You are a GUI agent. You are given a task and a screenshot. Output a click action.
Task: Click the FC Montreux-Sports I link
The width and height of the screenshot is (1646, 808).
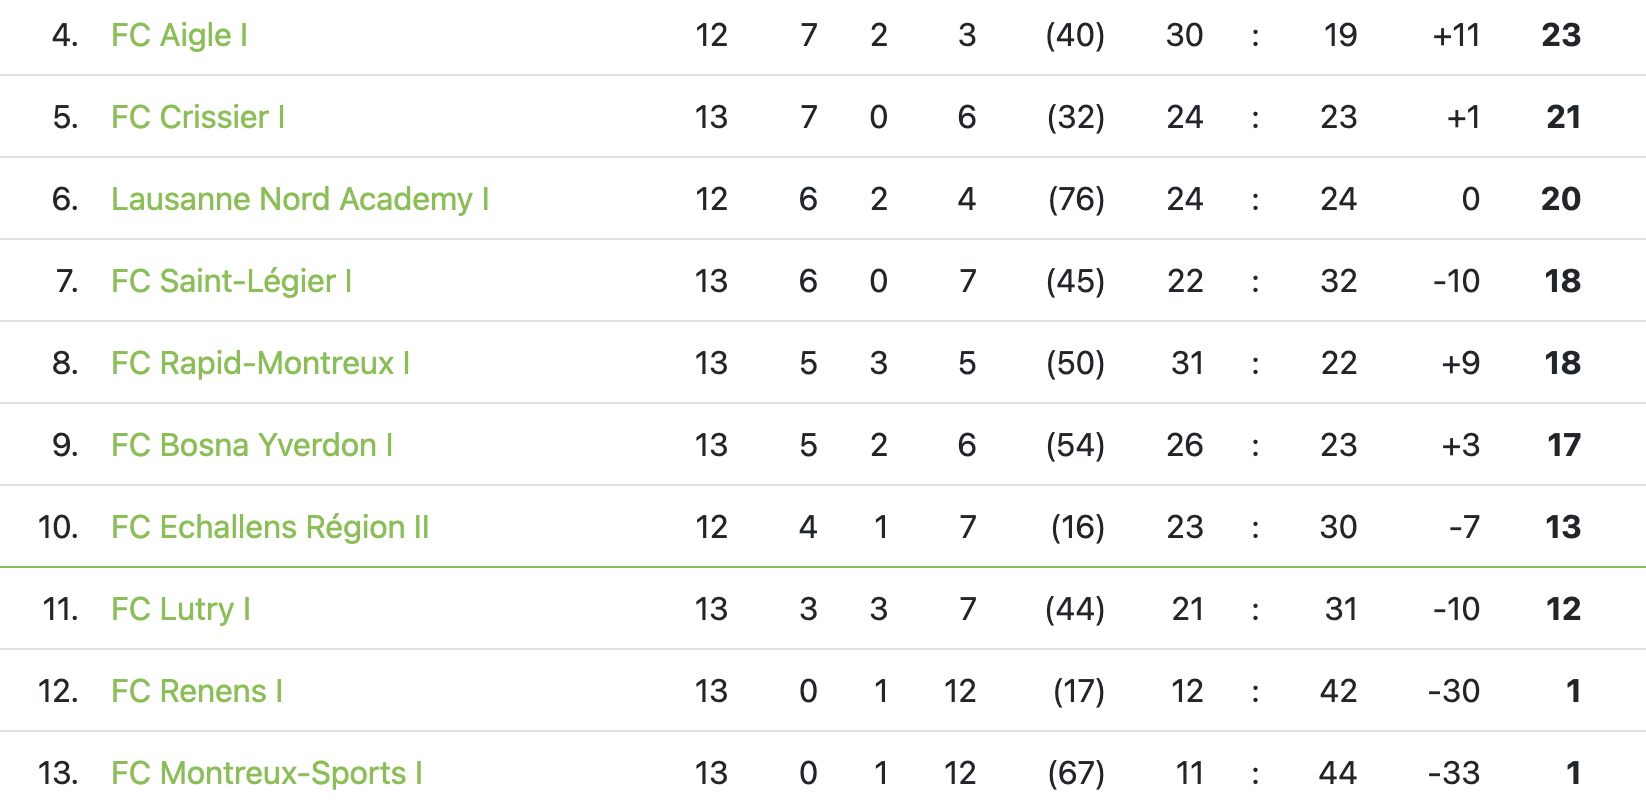267,774
